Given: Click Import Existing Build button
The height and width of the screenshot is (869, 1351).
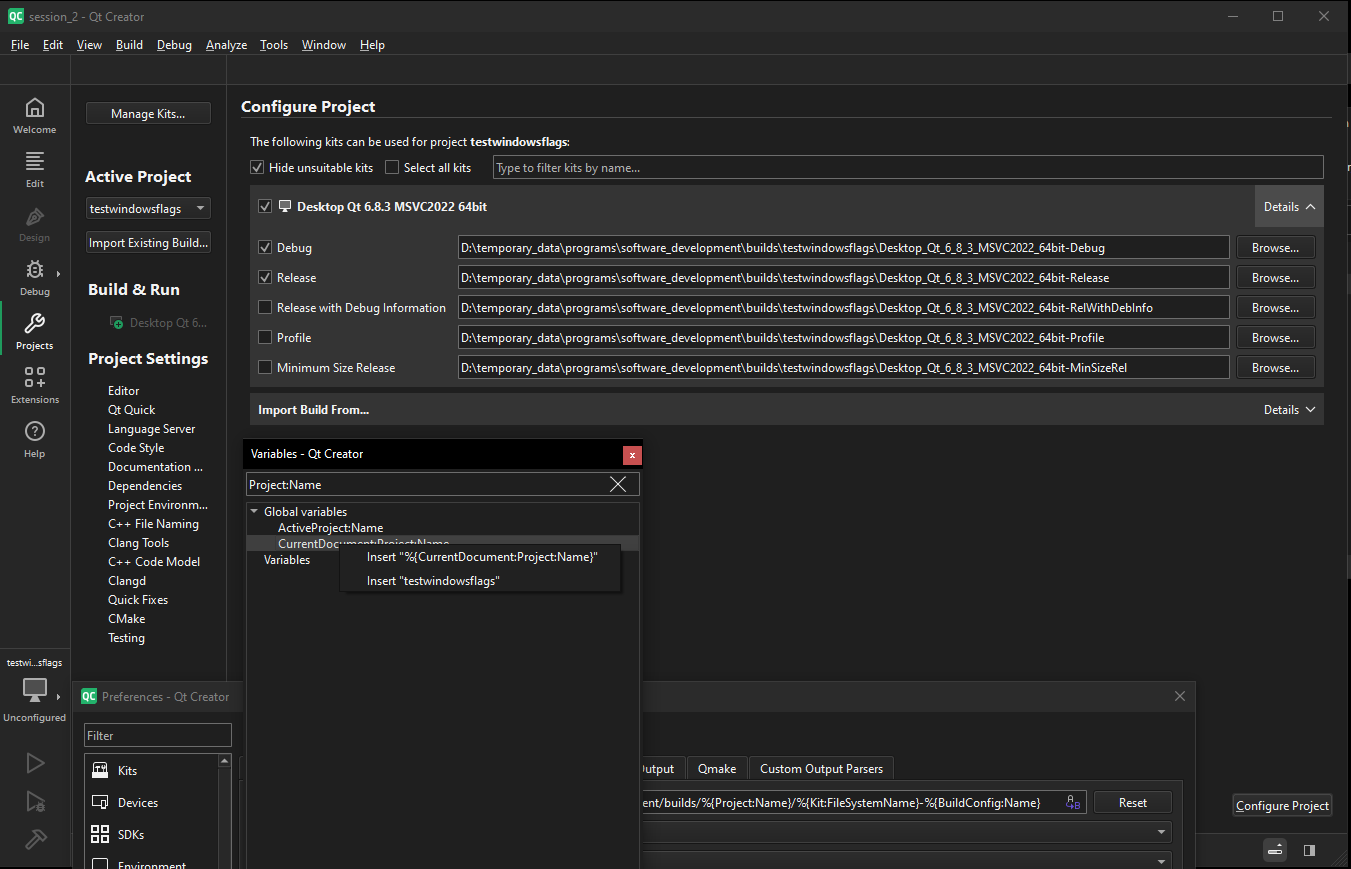Looking at the screenshot, I should tap(148, 243).
